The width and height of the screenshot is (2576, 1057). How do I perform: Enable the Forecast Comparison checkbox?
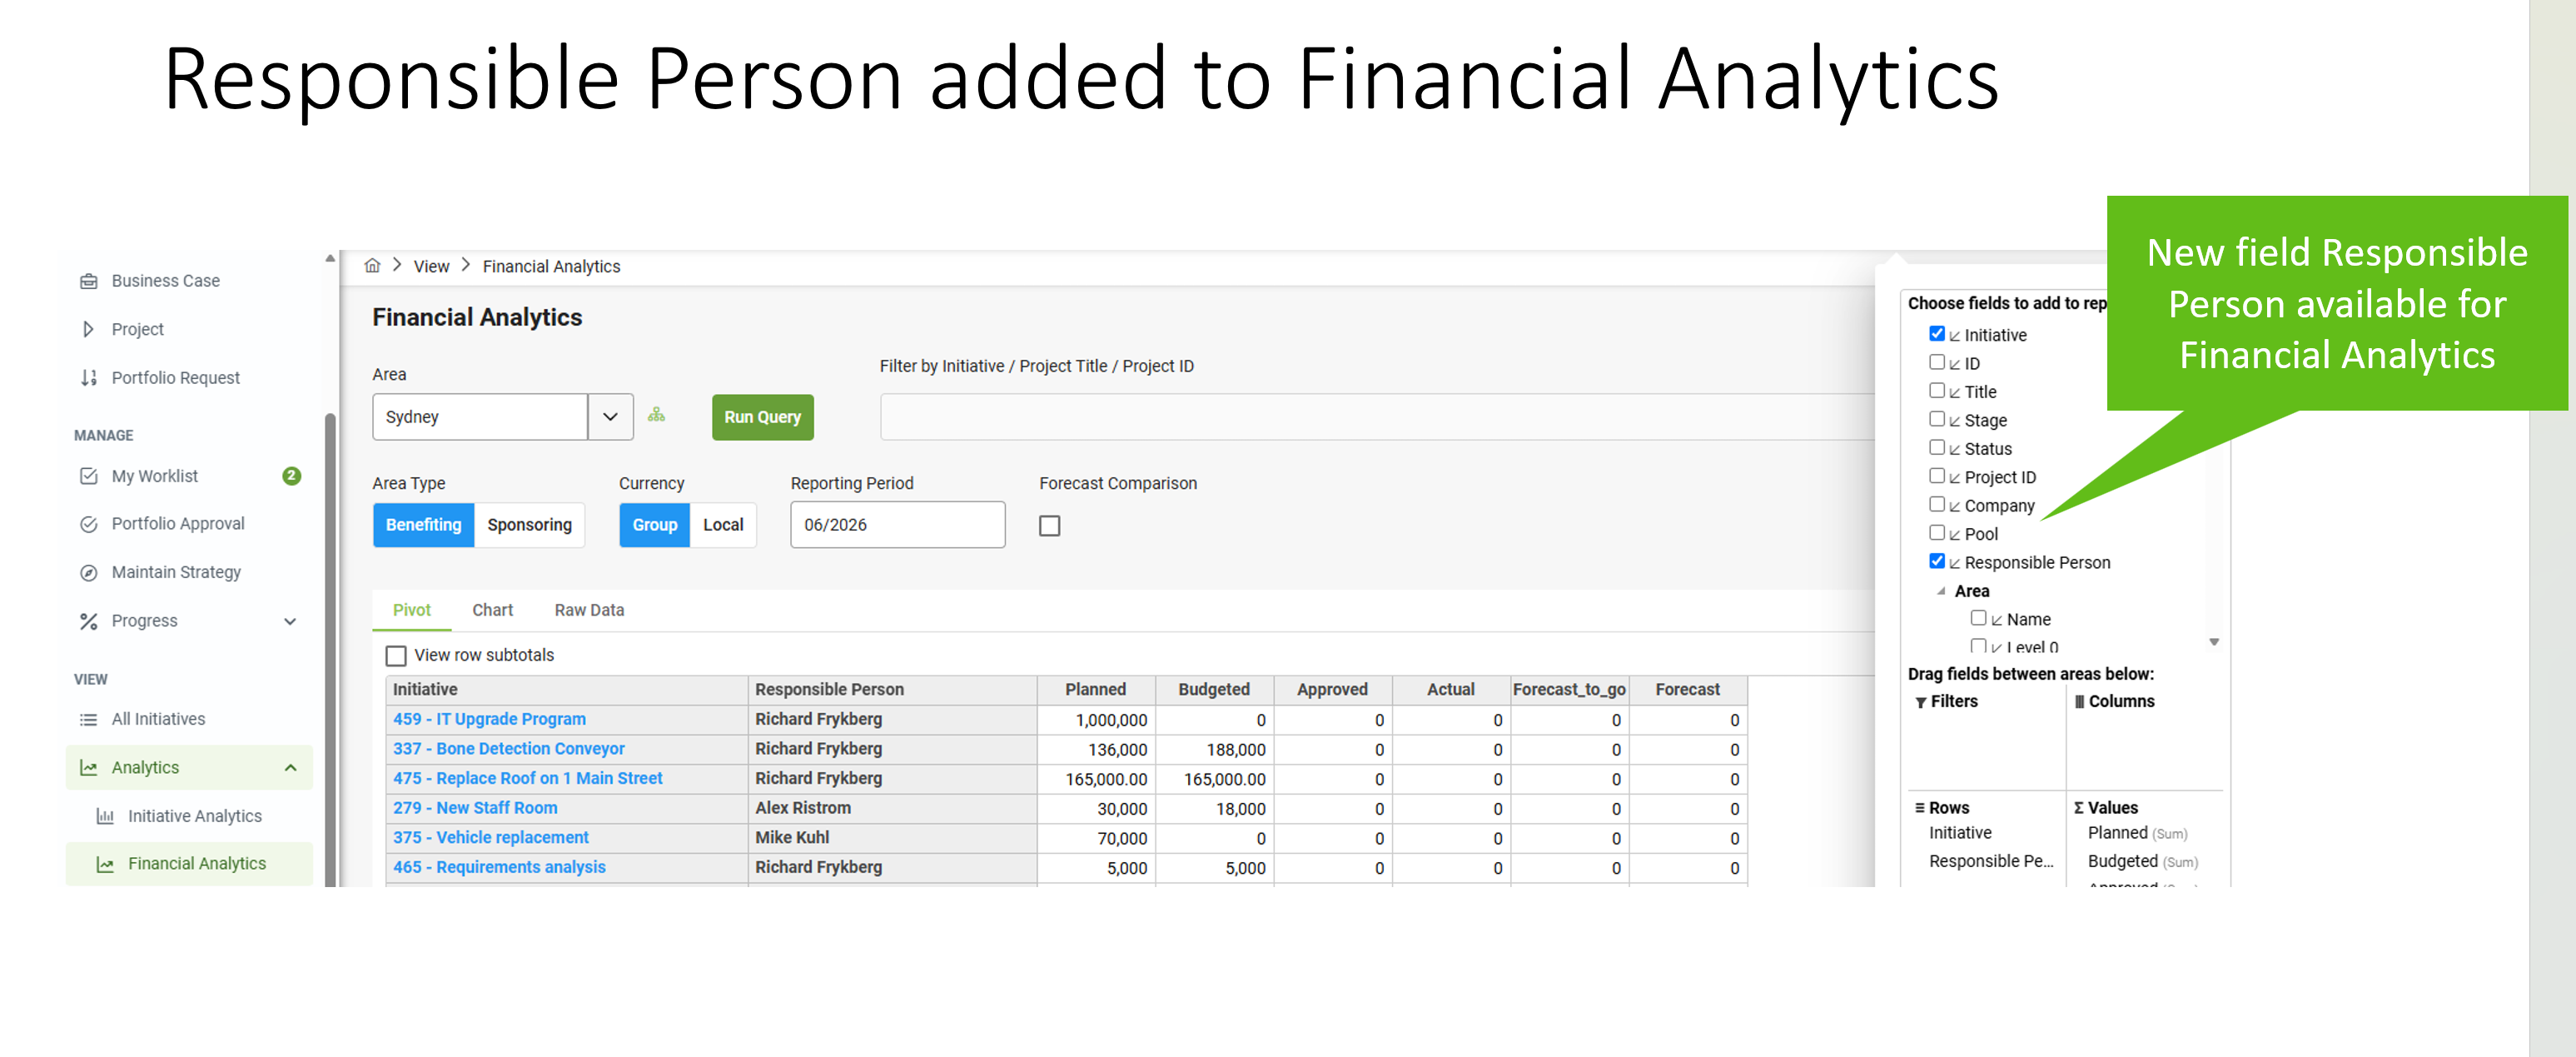pyautogui.click(x=1049, y=525)
